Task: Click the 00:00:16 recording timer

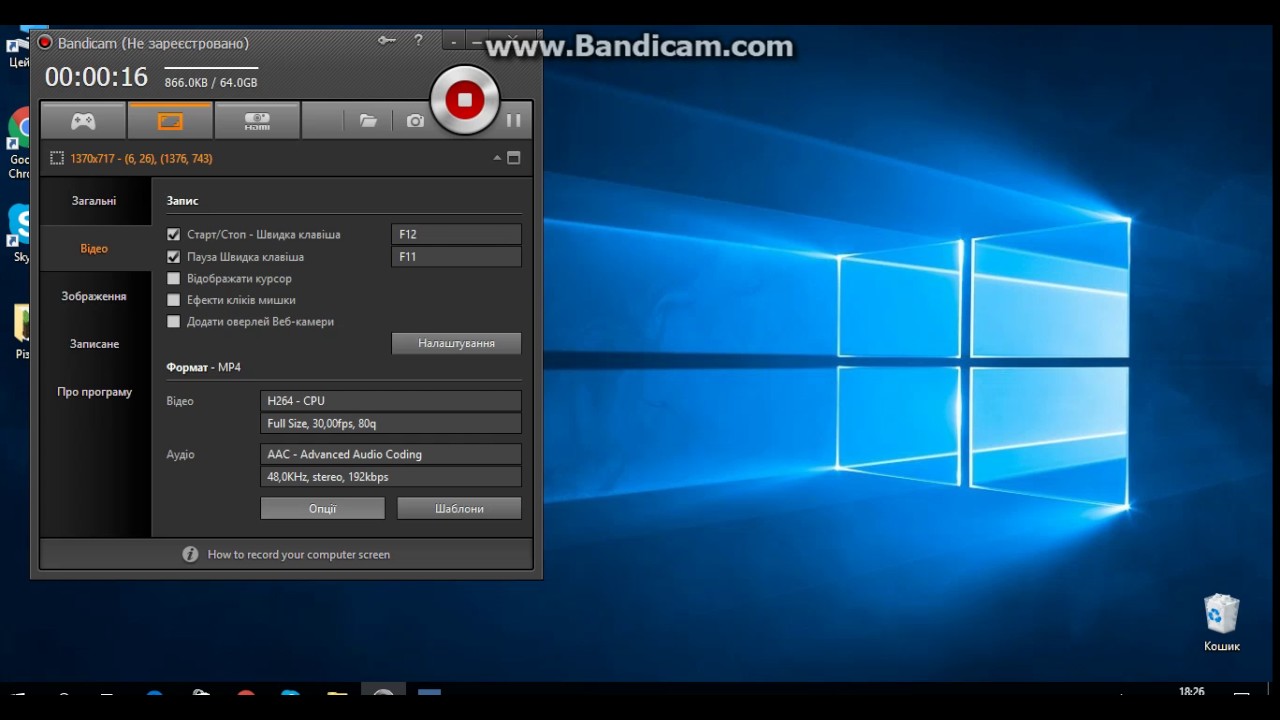Action: coord(96,77)
